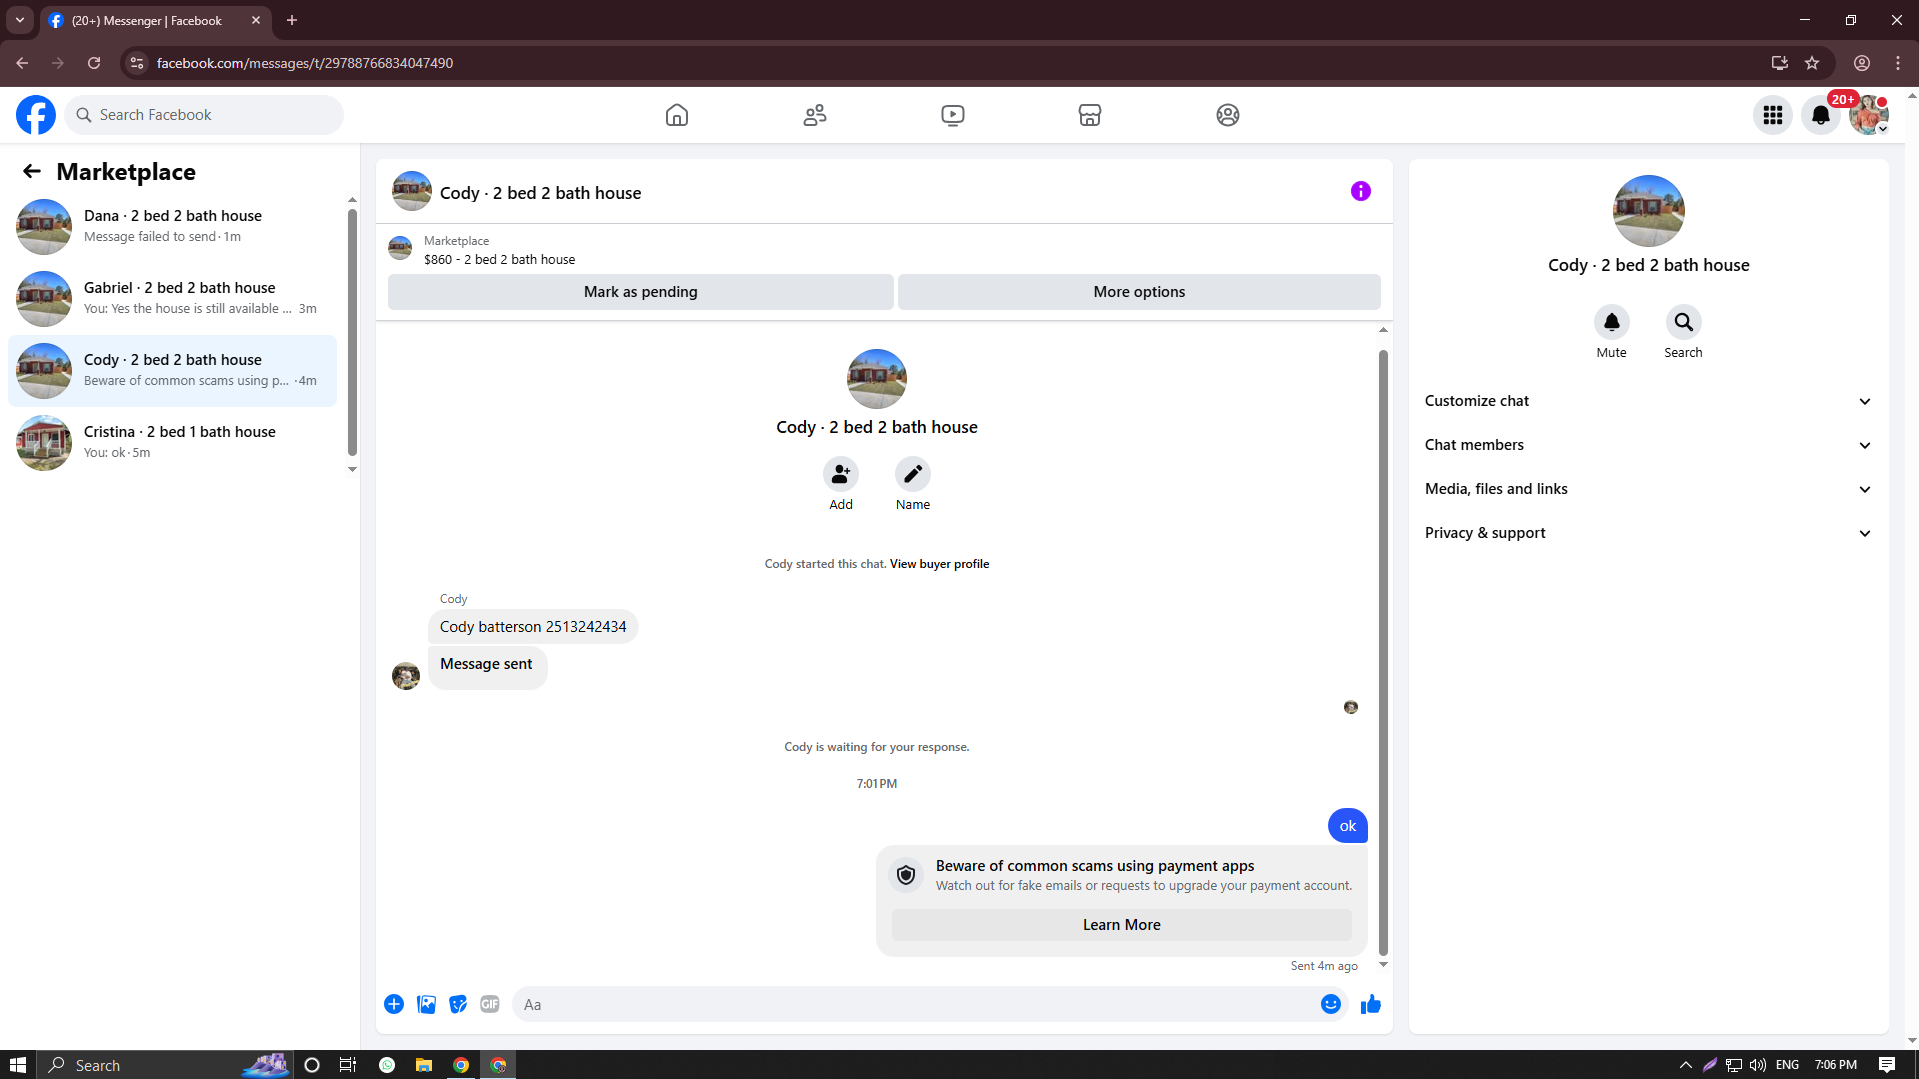Focus the Aa message input field
This screenshot has height=1079, width=1919.
(915, 1005)
